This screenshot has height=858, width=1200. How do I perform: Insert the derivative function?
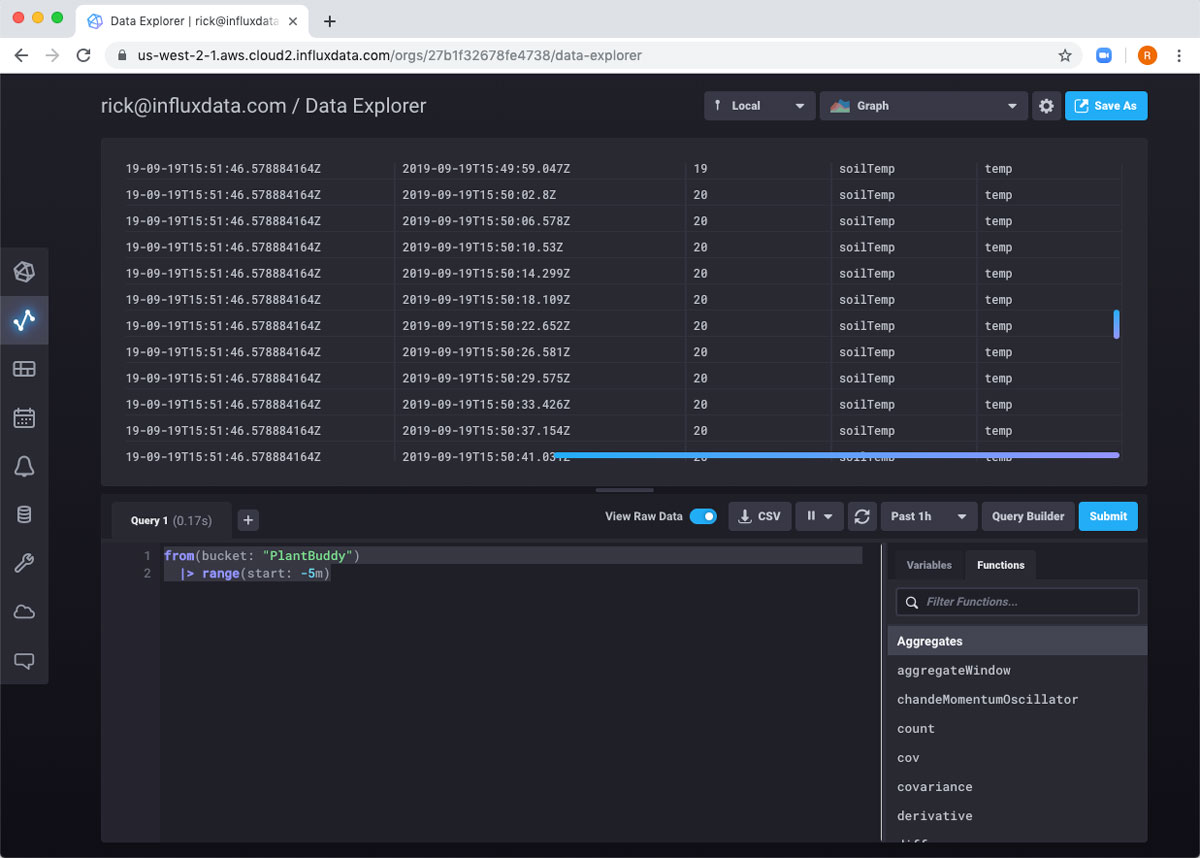pos(935,816)
